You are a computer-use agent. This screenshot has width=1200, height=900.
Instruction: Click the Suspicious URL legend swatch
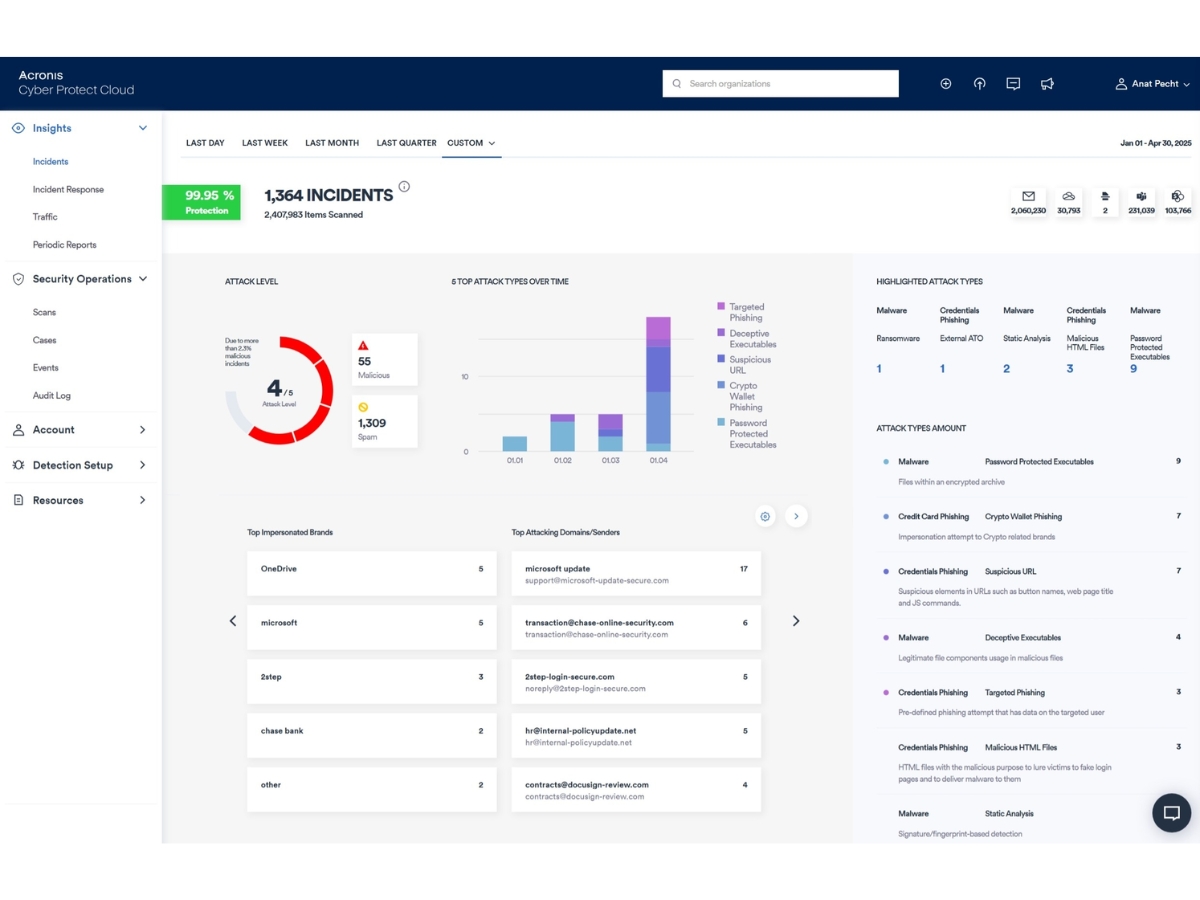(721, 358)
